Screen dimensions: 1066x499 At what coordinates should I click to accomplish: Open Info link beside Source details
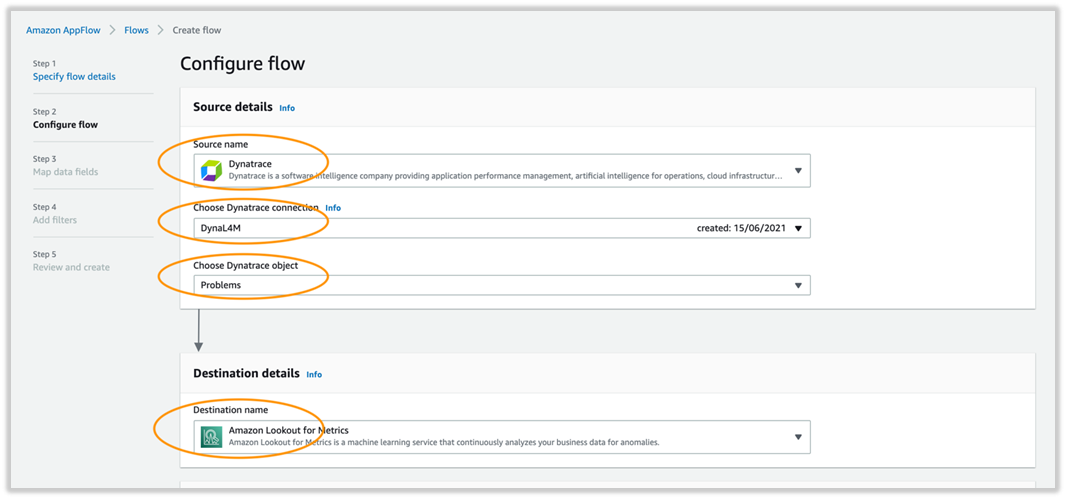(287, 108)
